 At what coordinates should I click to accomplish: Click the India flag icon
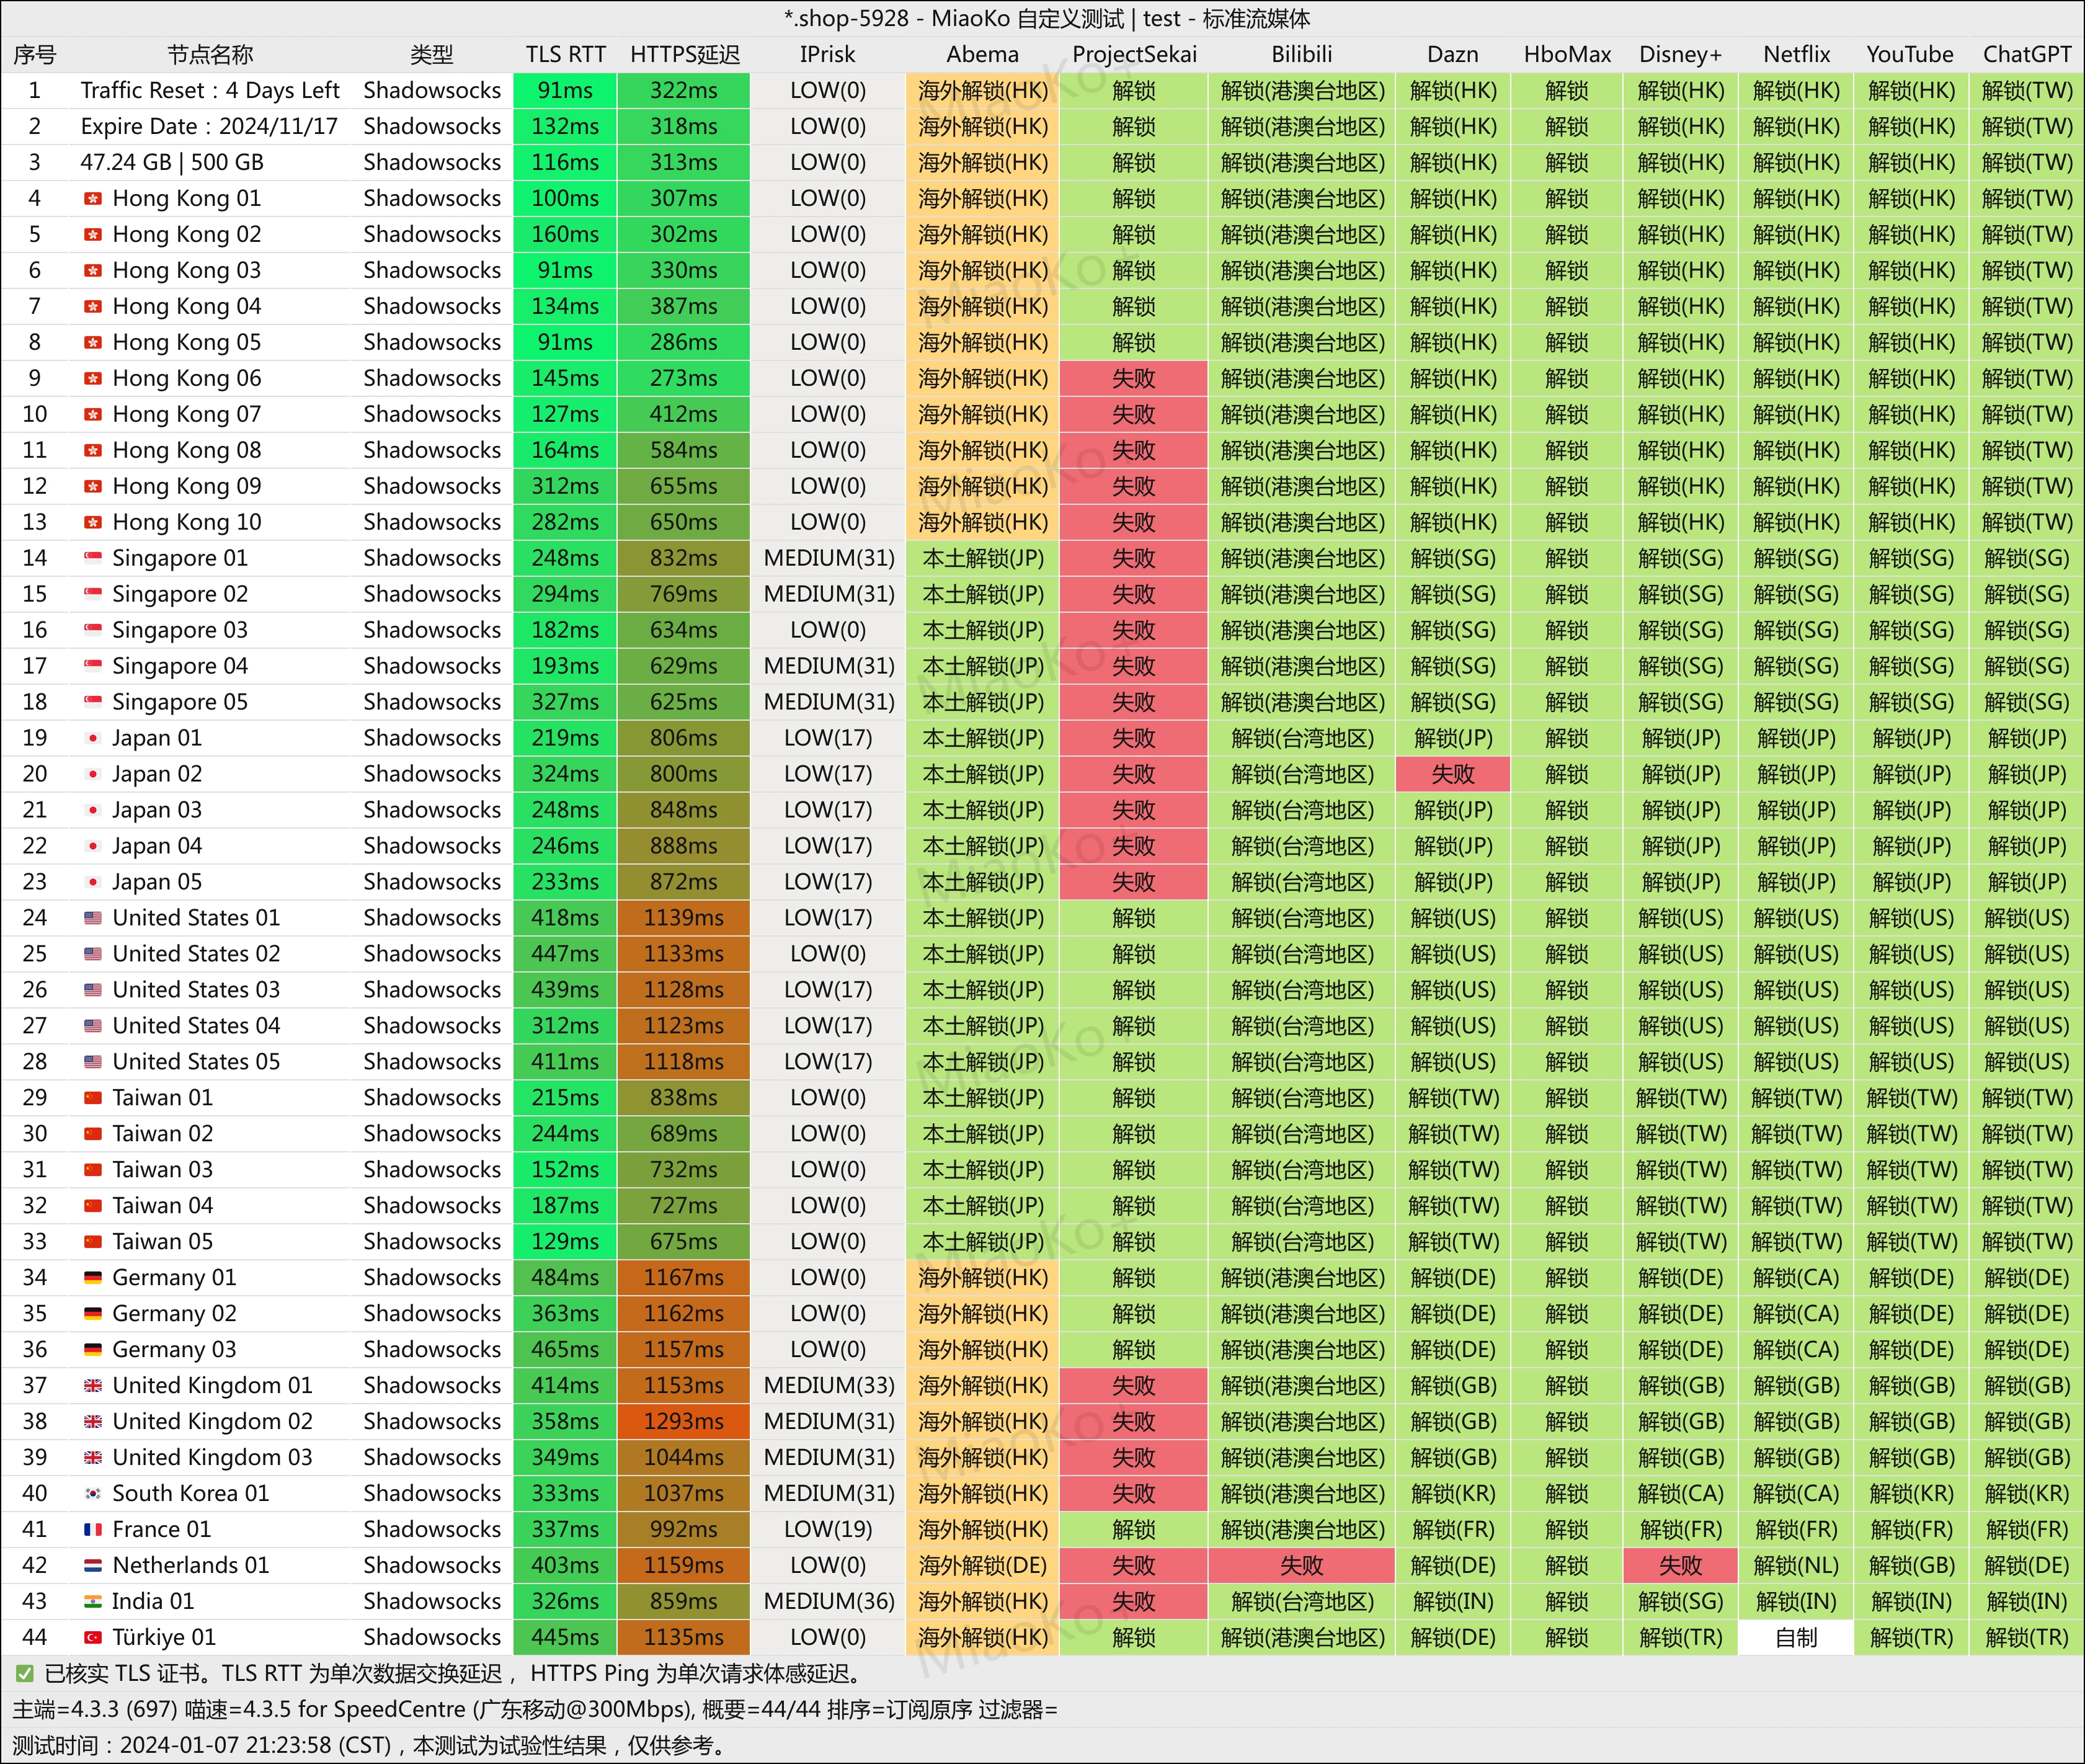[93, 1603]
